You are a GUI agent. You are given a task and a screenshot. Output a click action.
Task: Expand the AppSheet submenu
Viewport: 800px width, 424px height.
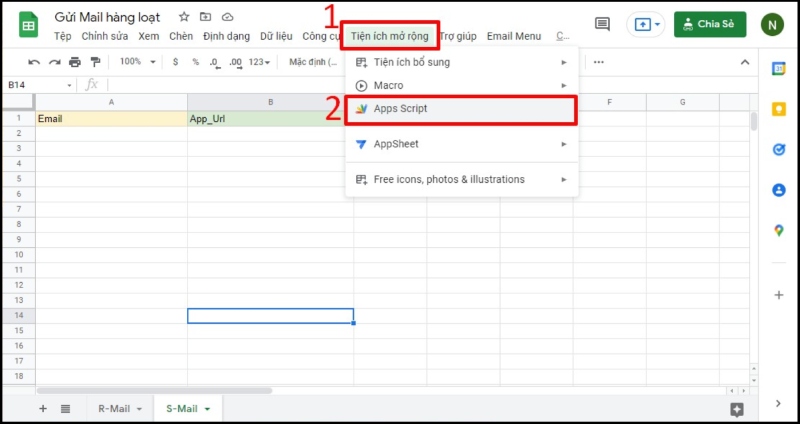click(462, 144)
